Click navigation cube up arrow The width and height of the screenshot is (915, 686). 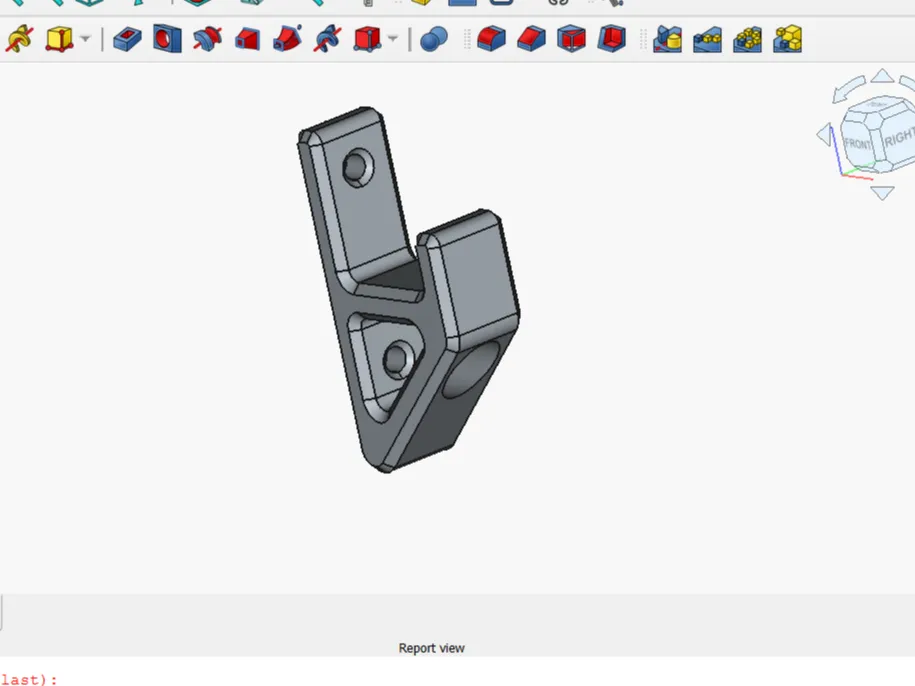[882, 76]
